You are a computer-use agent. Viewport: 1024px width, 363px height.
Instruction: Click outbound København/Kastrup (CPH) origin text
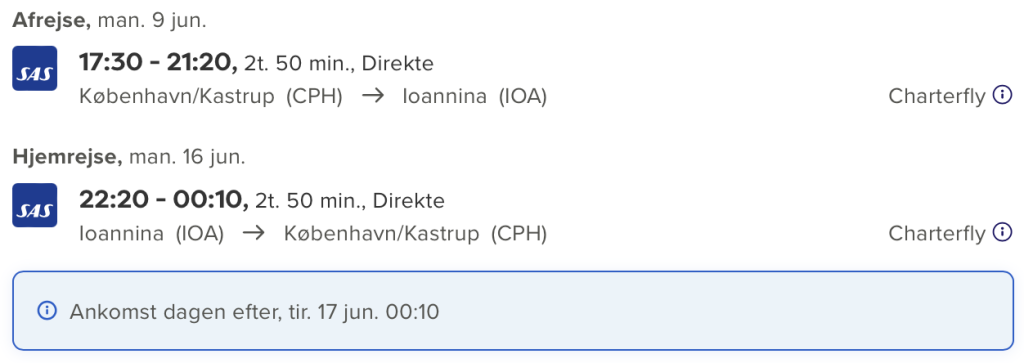[211, 97]
